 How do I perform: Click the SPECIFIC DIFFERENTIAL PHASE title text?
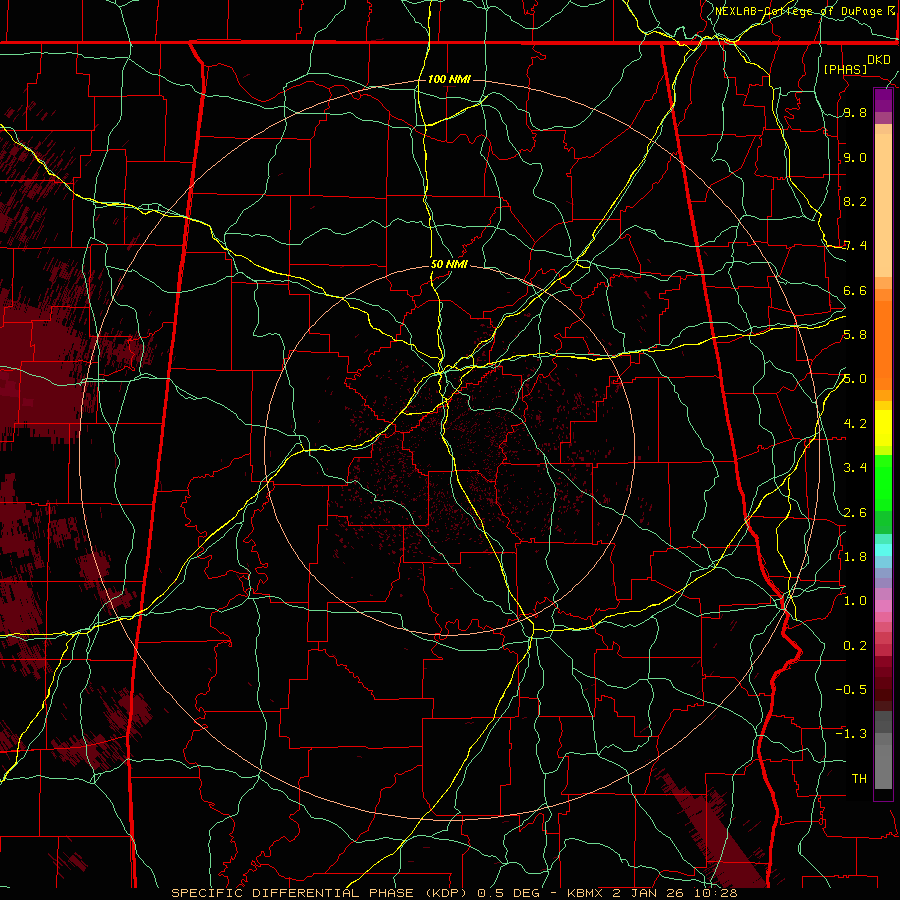click(293, 893)
